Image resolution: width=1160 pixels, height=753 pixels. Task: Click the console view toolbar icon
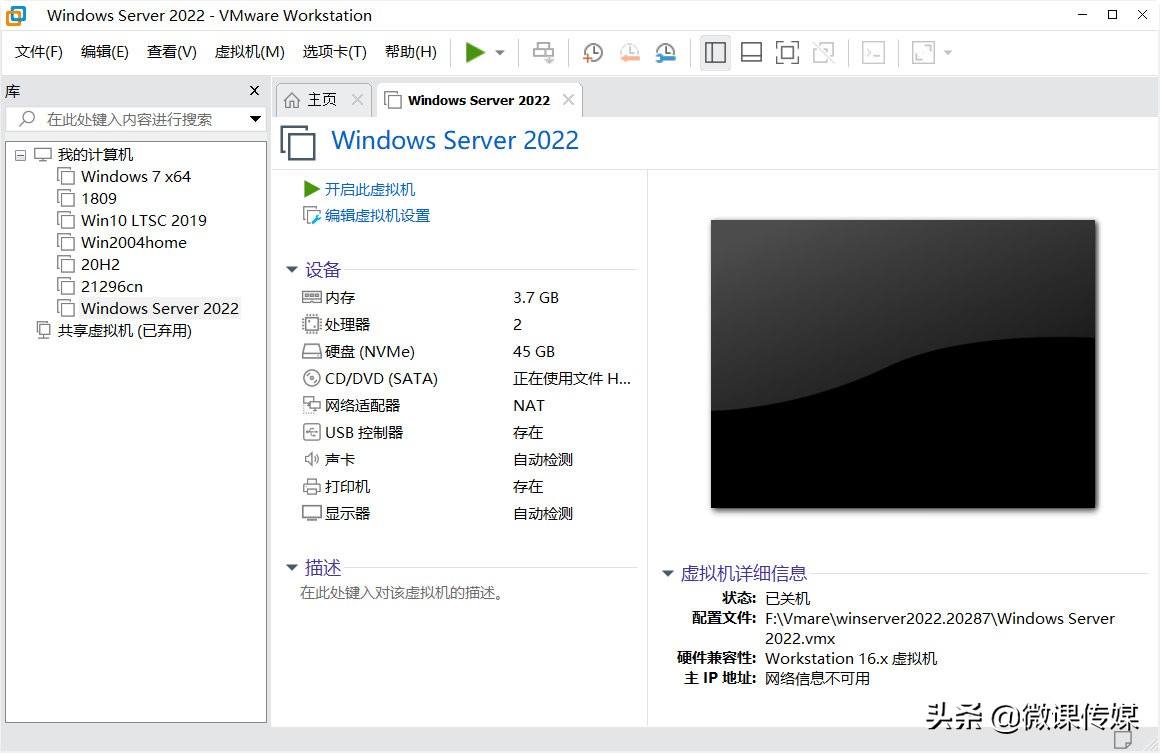coord(874,53)
